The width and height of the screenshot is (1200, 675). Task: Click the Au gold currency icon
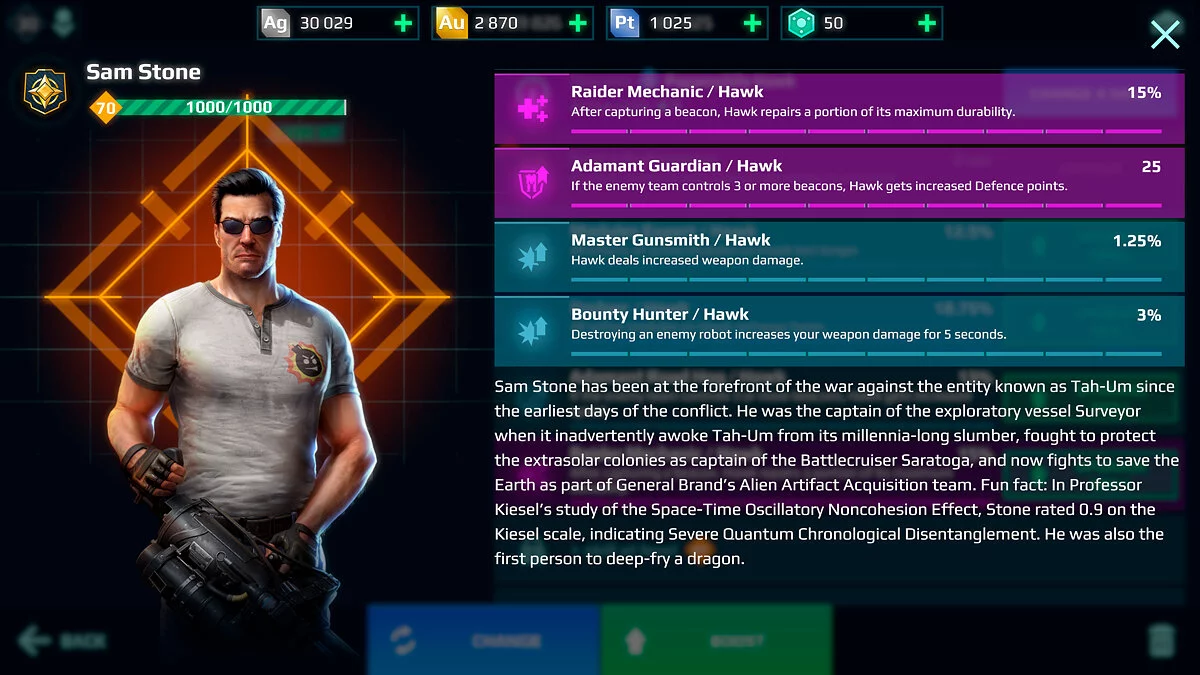[x=452, y=23]
